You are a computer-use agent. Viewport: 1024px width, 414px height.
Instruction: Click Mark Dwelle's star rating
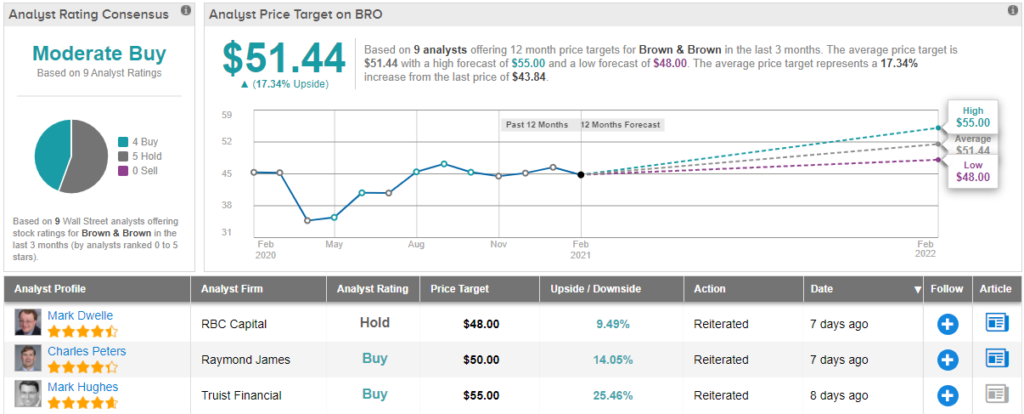pyautogui.click(x=83, y=331)
